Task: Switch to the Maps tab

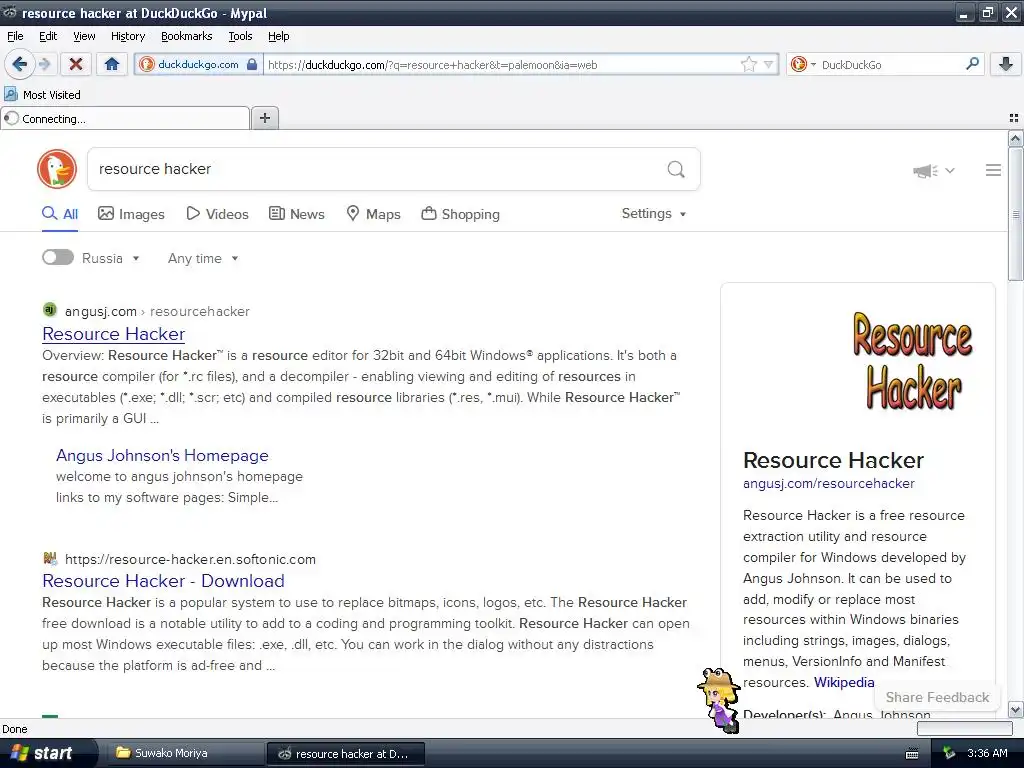Action: click(x=374, y=214)
